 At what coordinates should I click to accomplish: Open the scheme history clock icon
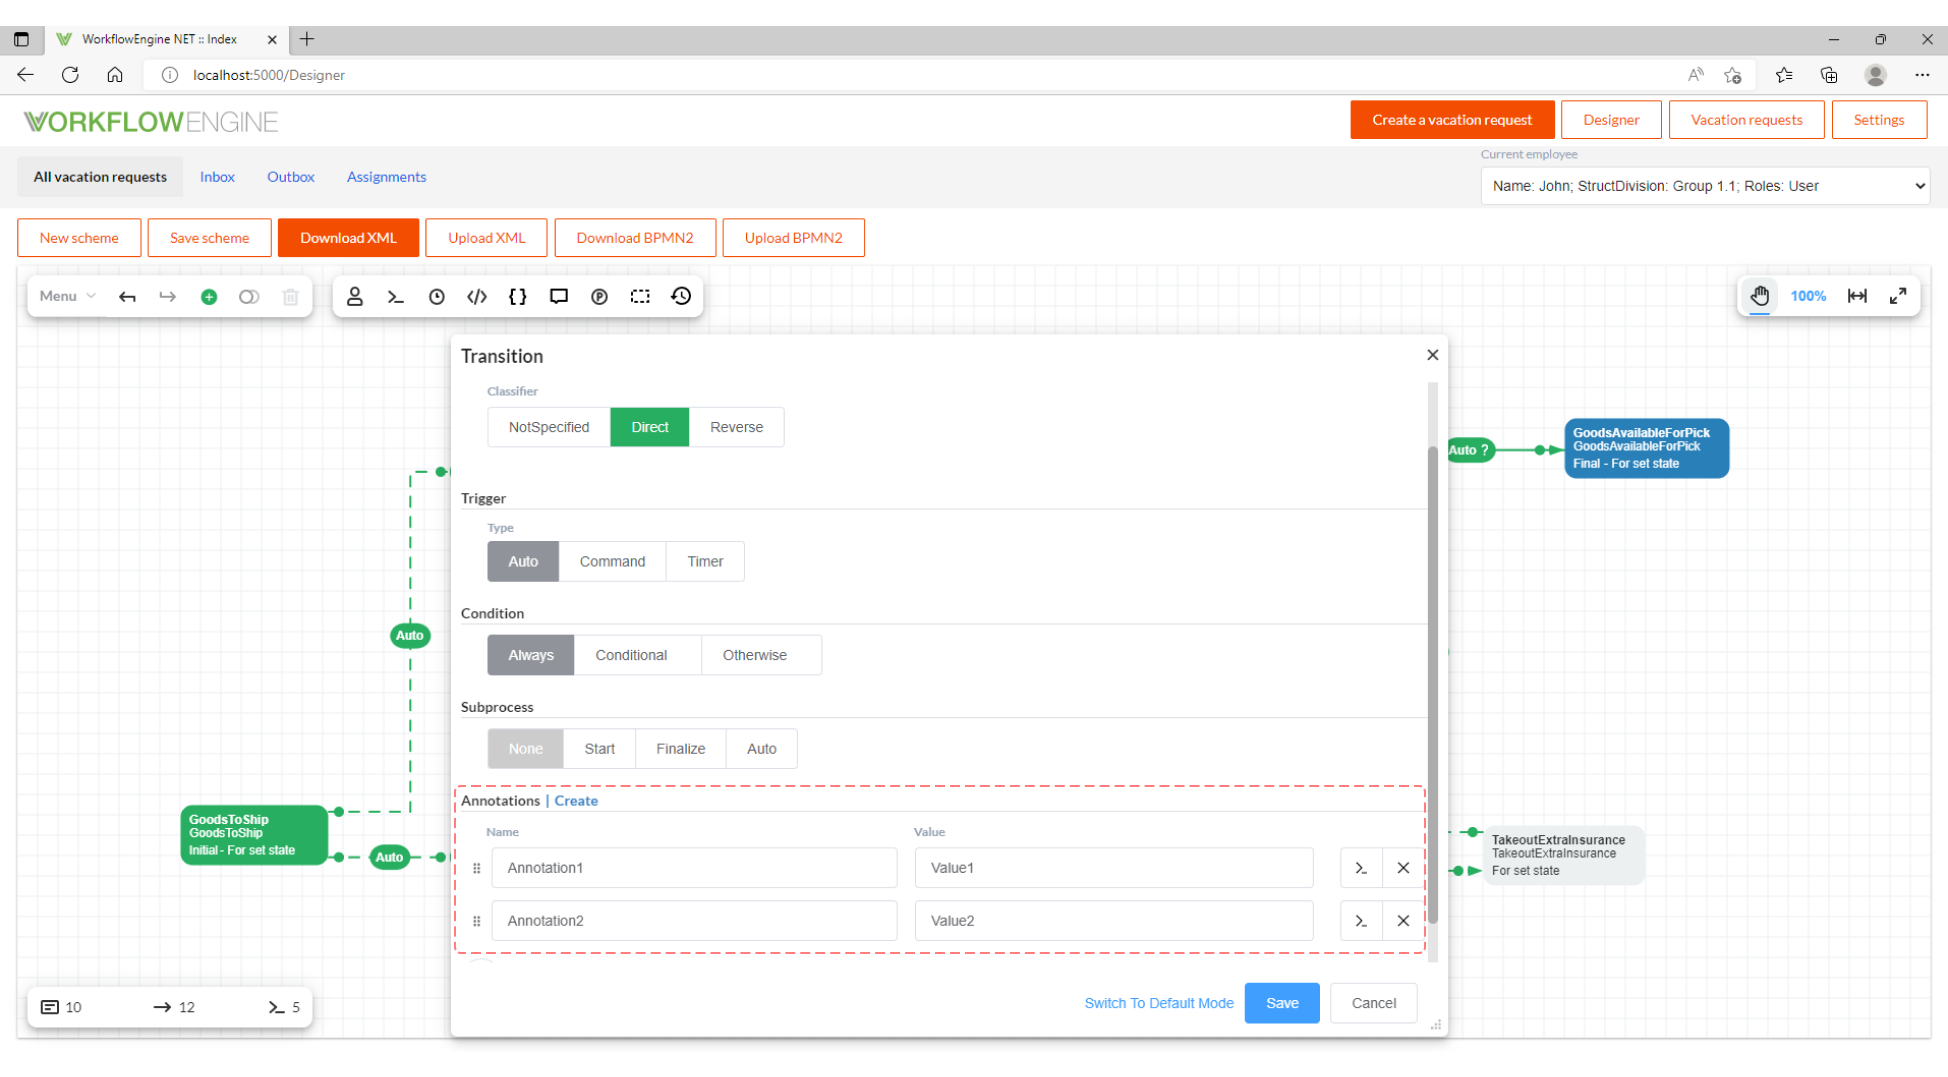681,297
